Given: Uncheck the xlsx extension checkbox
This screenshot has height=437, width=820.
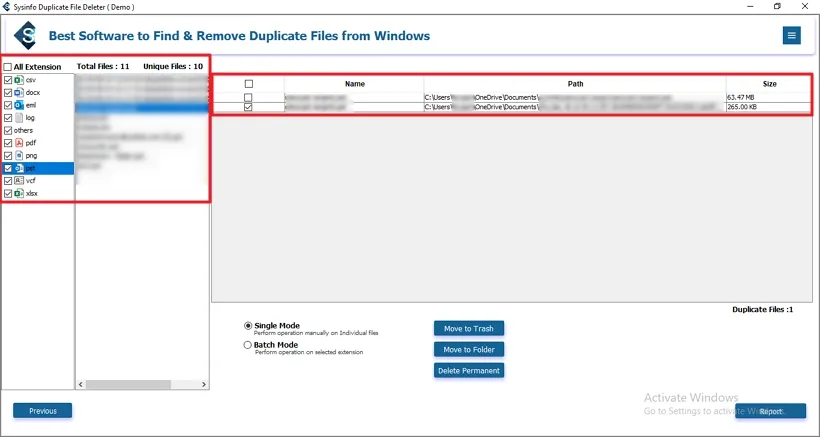Looking at the screenshot, I should tap(8, 193).
